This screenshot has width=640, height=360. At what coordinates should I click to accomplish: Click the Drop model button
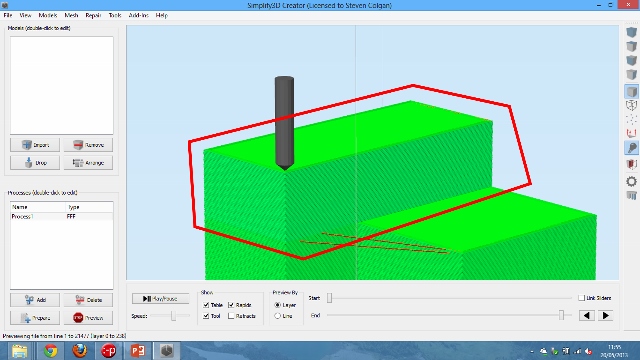[35, 163]
